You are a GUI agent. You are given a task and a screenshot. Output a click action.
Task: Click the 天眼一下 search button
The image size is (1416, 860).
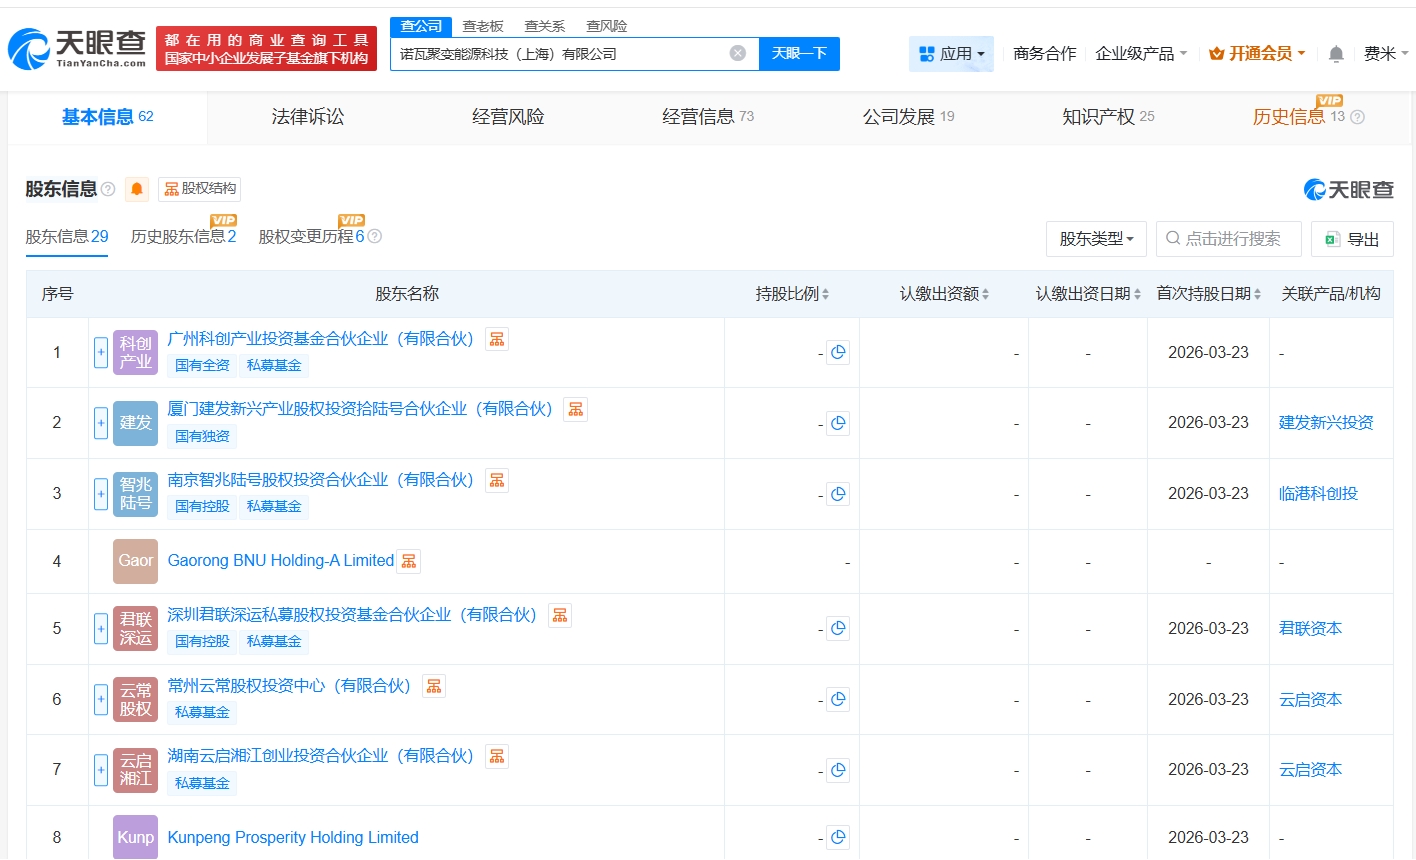point(799,54)
